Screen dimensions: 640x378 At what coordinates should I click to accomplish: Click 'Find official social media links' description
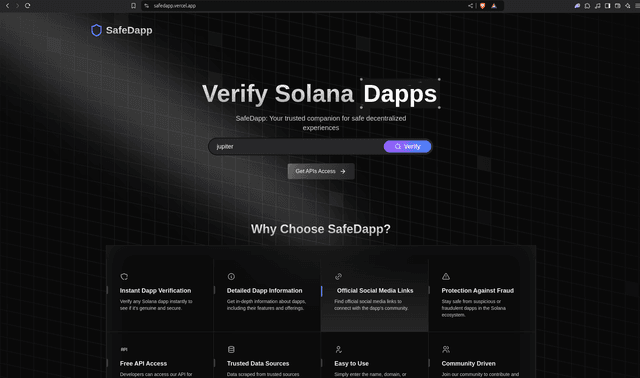pyautogui.click(x=371, y=305)
